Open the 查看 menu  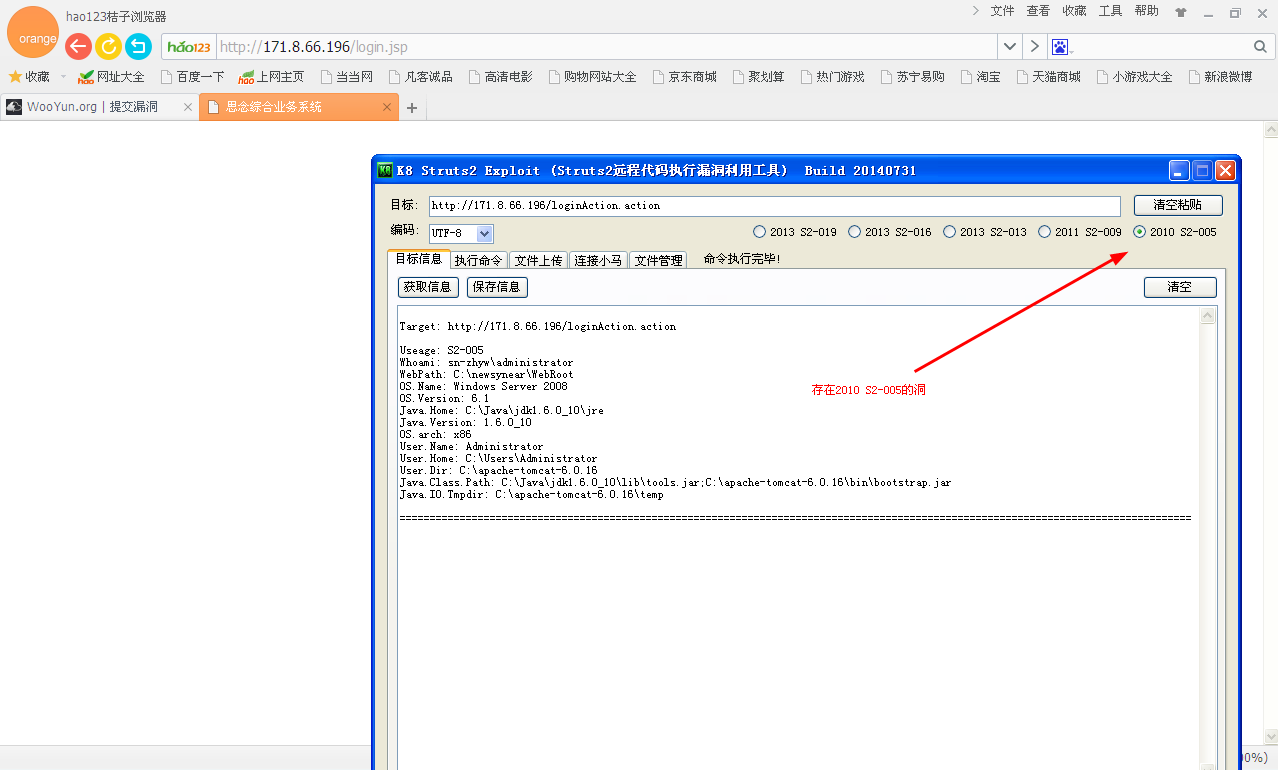click(1038, 11)
